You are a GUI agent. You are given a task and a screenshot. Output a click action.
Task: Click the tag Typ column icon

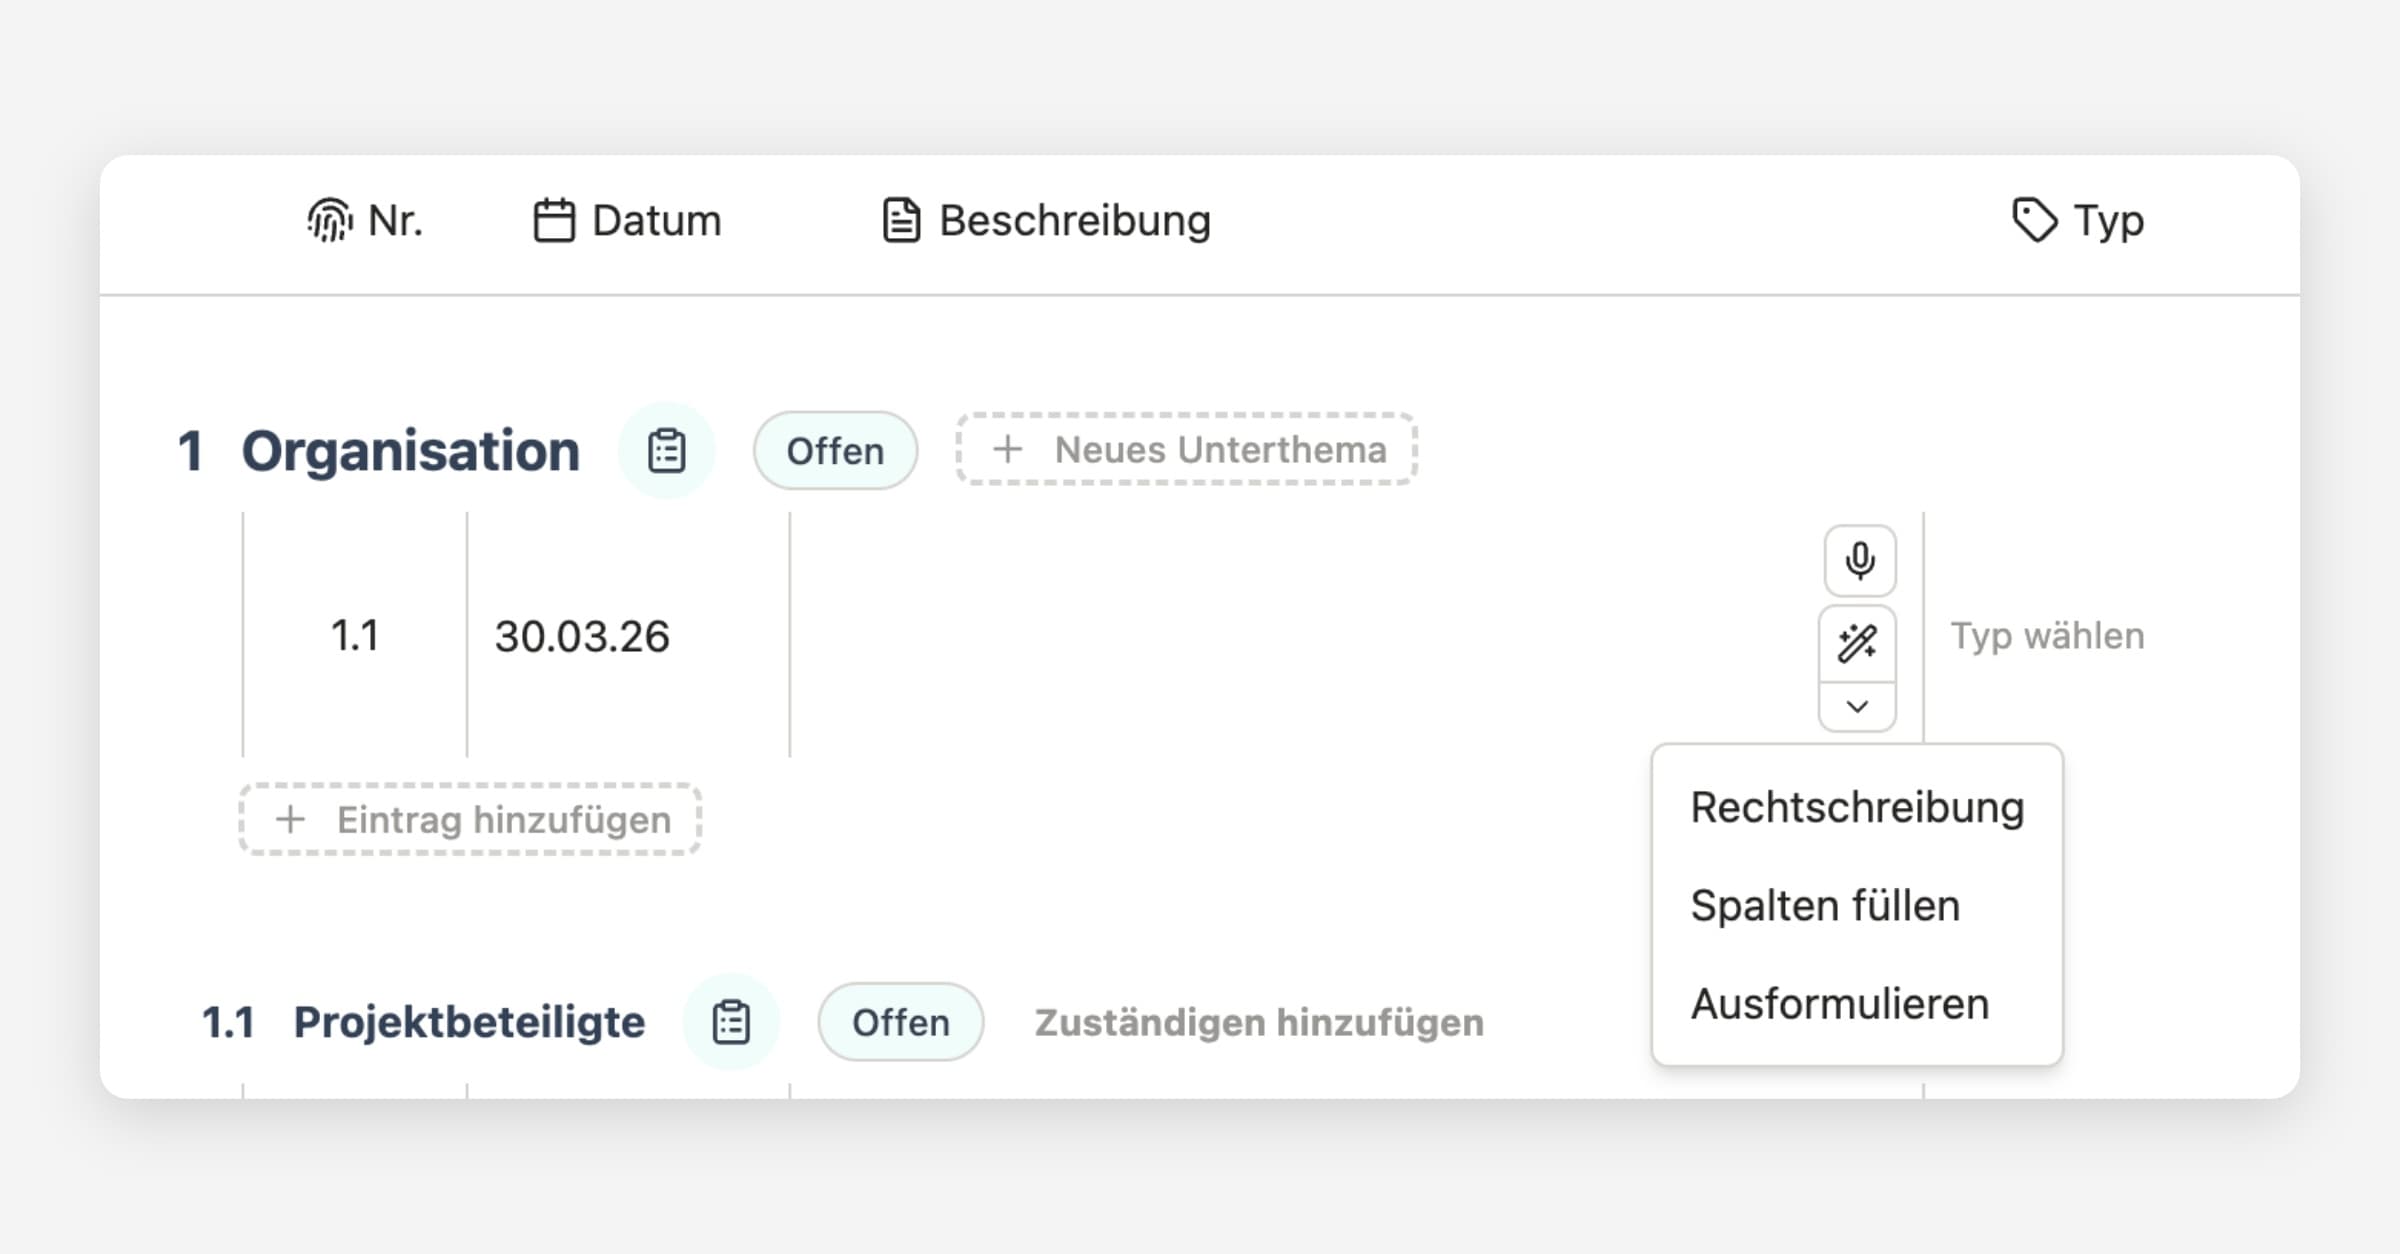[2033, 221]
